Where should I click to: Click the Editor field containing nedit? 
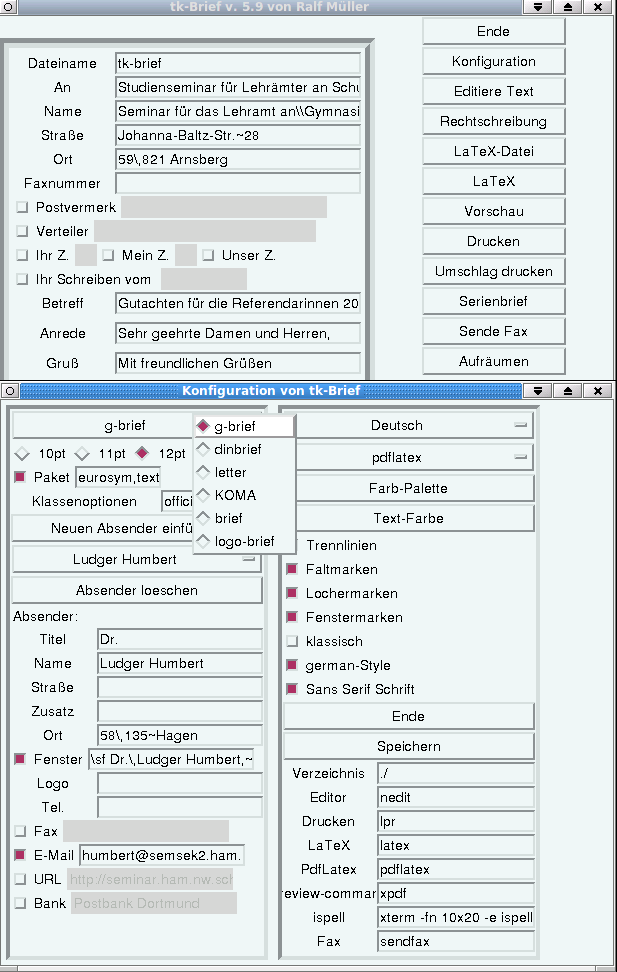pos(456,798)
